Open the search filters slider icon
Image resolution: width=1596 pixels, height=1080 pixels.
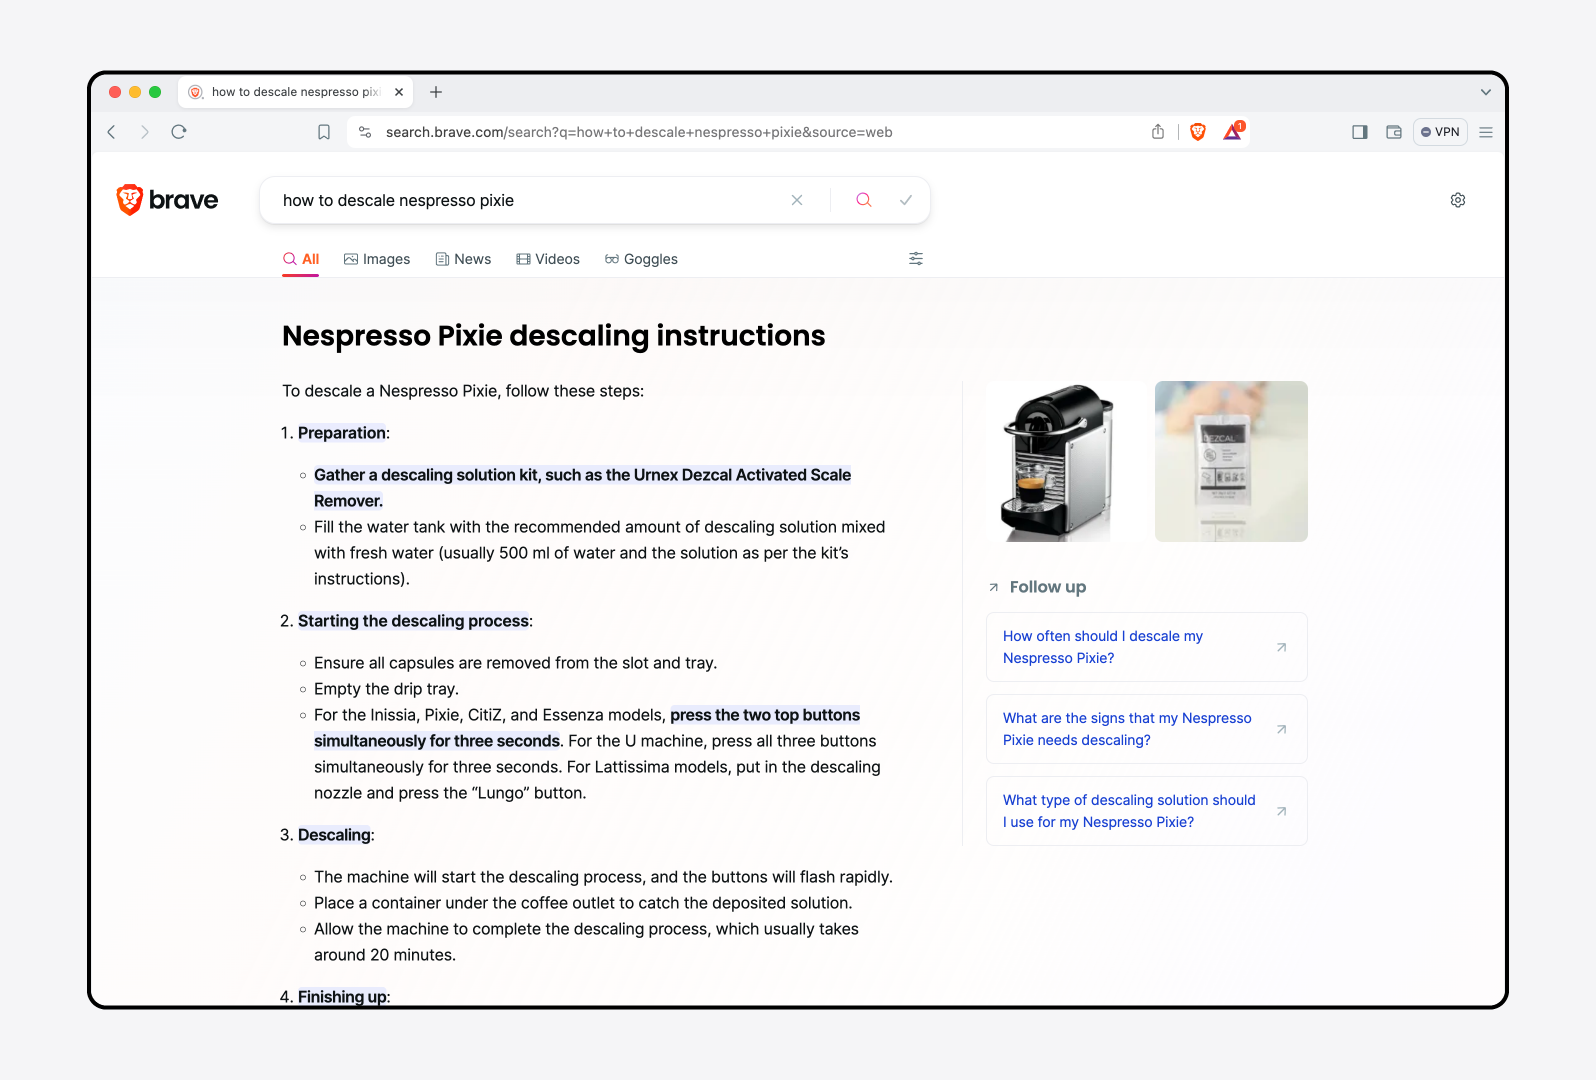coord(916,259)
